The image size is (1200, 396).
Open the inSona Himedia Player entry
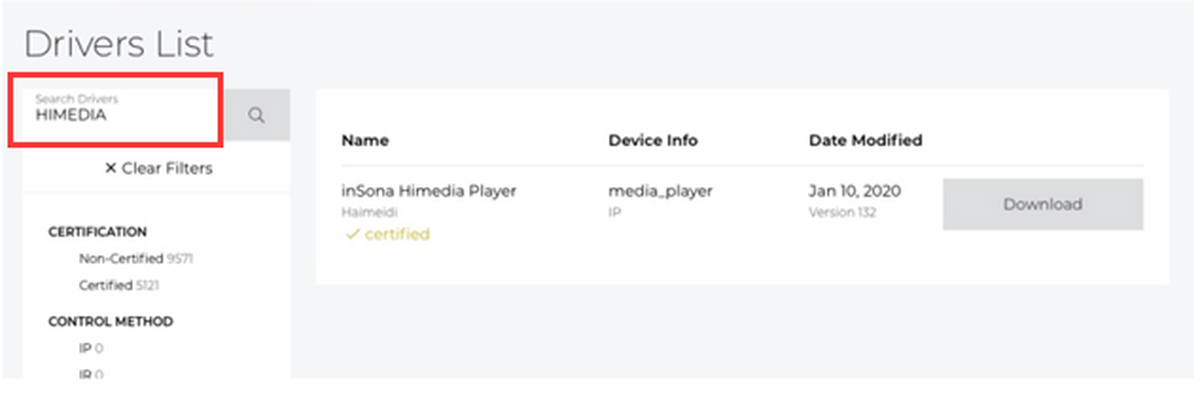pos(428,192)
